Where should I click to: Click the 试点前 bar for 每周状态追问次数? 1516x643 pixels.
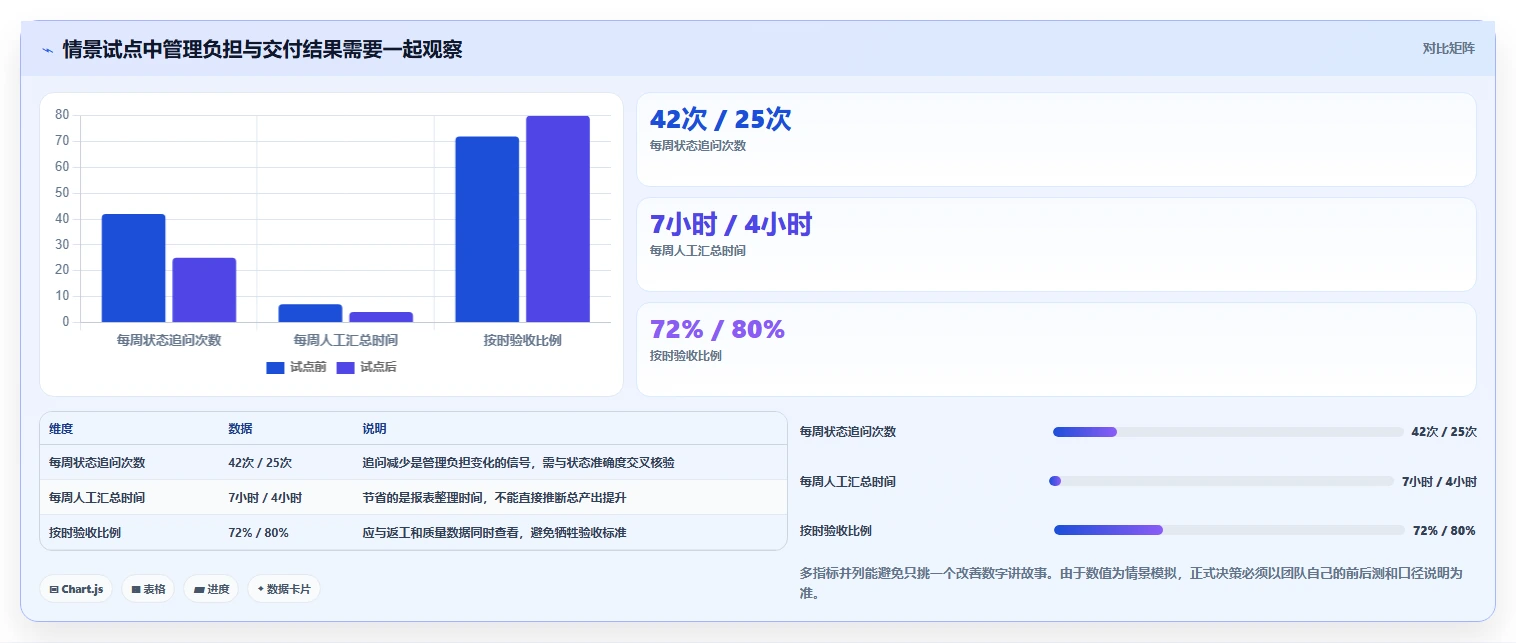pos(133,268)
